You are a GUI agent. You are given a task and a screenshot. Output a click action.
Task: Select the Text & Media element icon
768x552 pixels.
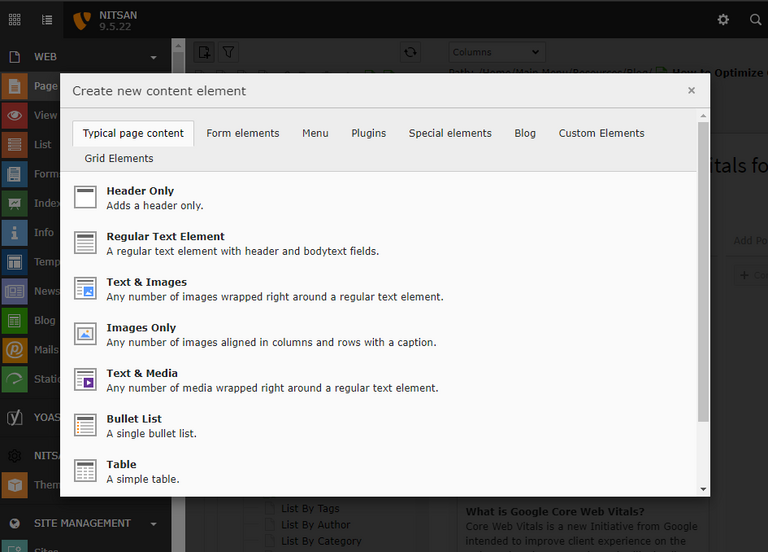click(x=85, y=379)
